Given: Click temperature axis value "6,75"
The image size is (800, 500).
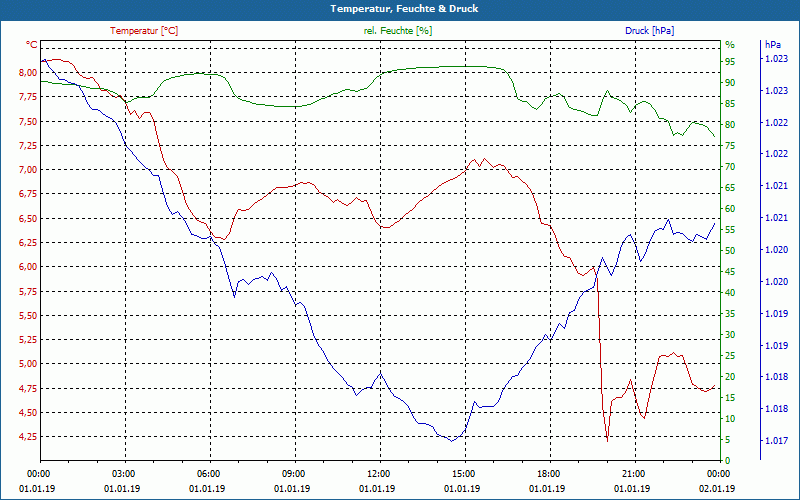Looking at the screenshot, I should 28,194.
